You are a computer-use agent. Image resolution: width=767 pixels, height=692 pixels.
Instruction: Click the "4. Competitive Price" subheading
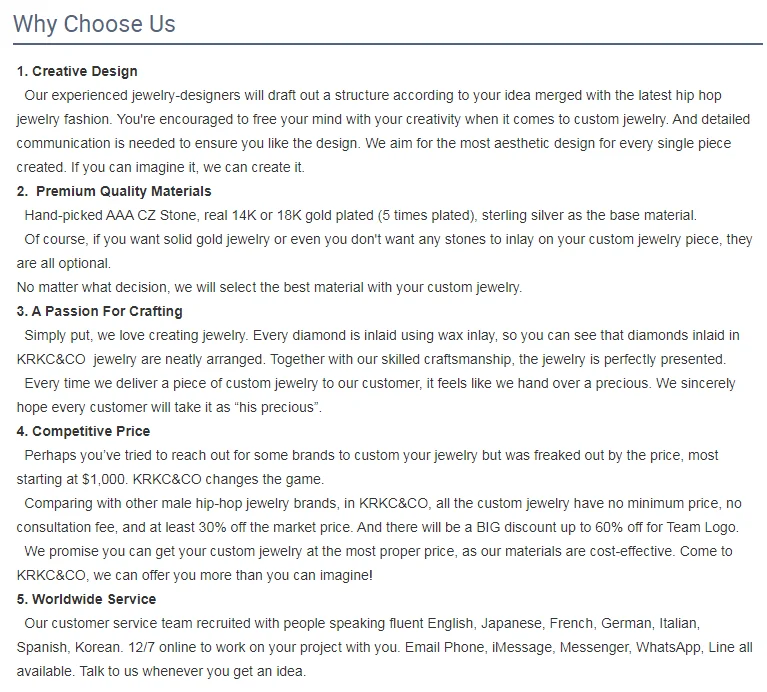coord(83,431)
